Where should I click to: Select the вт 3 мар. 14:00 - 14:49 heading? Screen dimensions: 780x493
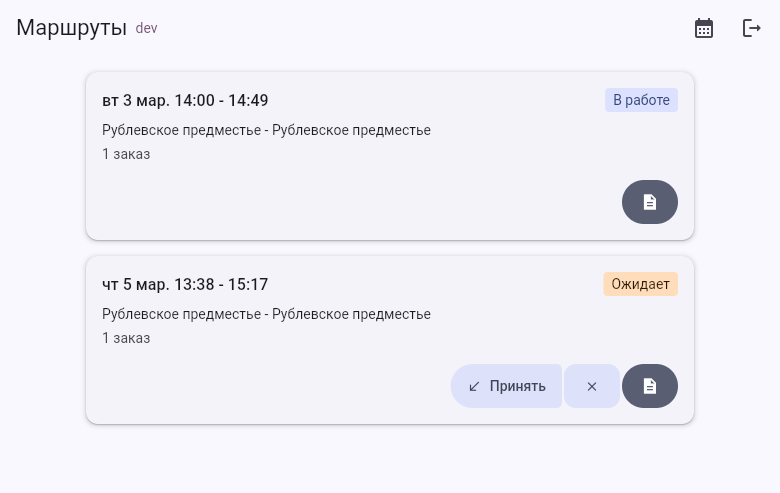coord(185,100)
